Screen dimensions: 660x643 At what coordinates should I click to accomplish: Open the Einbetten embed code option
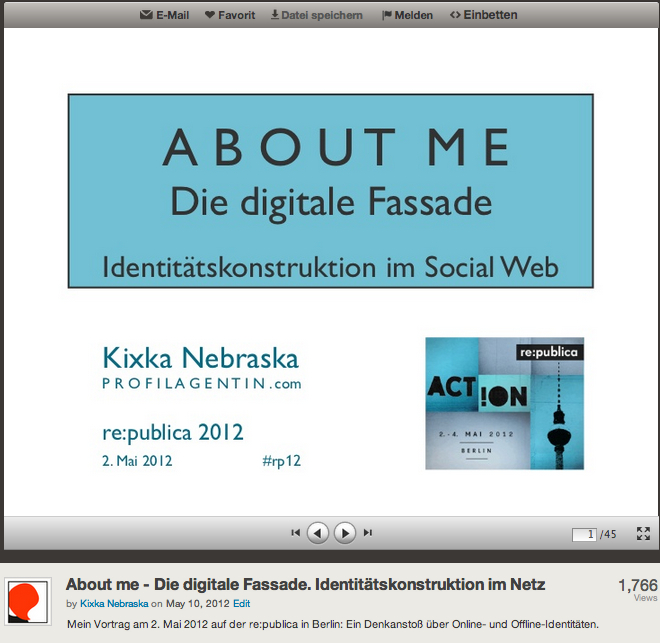pyautogui.click(x=484, y=15)
